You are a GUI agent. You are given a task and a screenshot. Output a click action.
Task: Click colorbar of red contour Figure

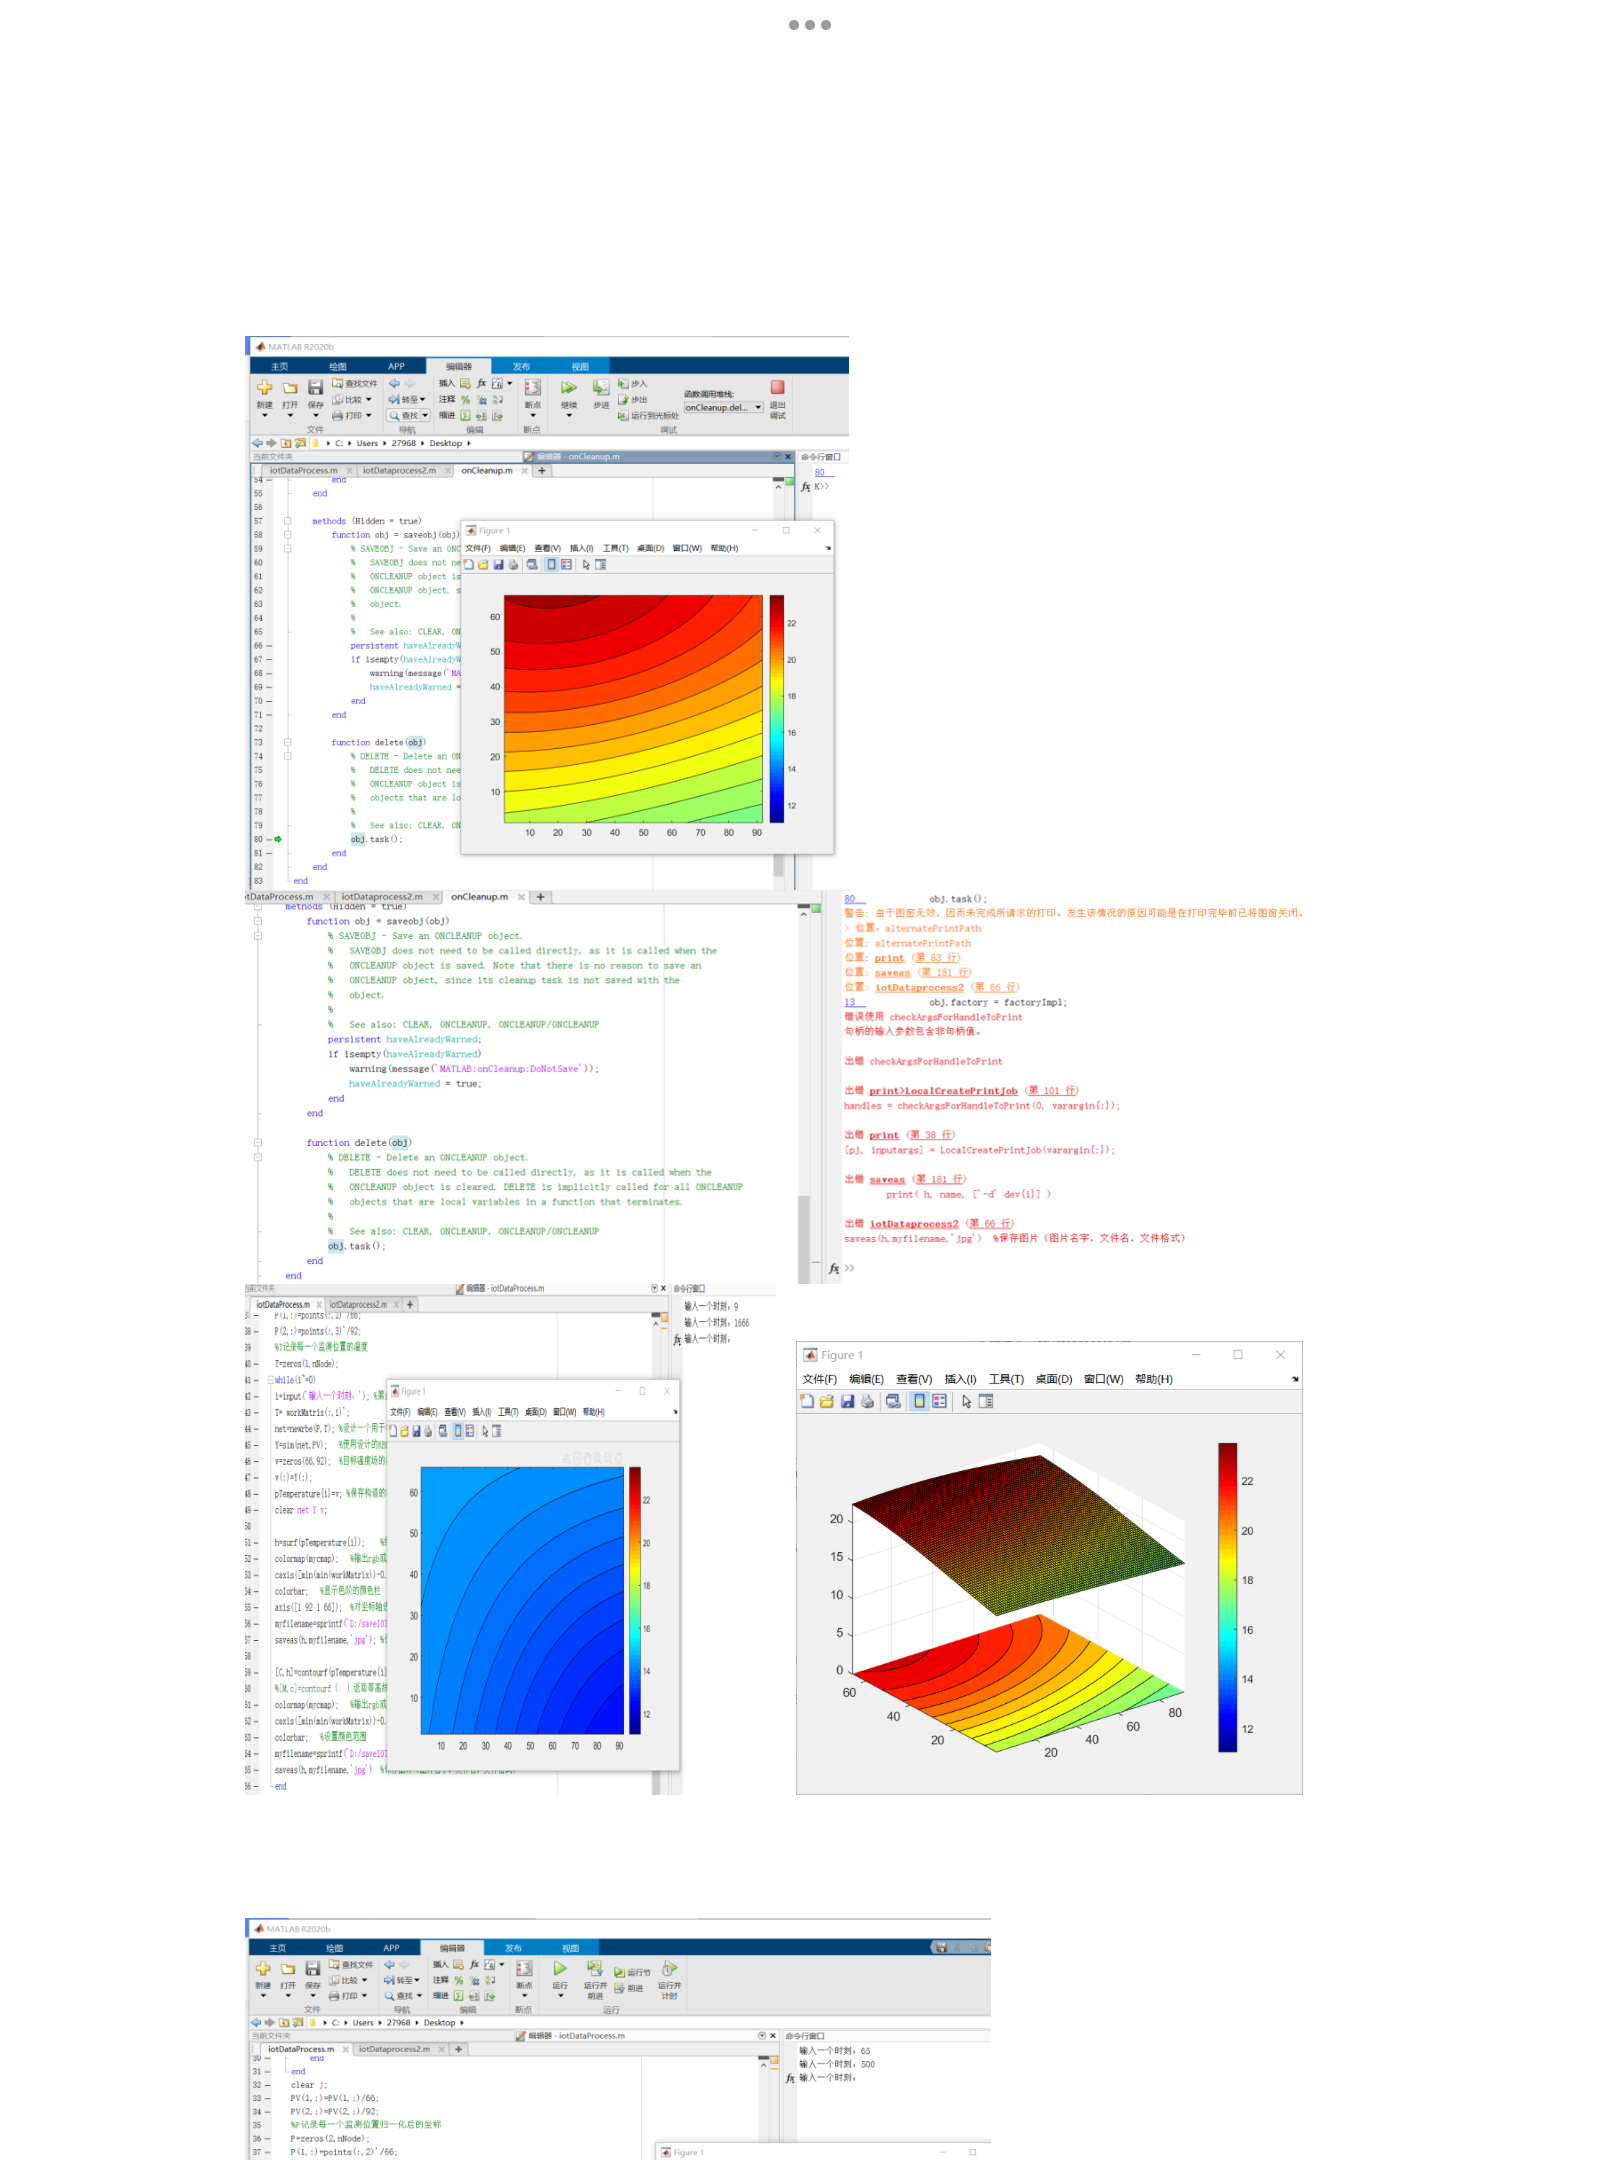click(x=777, y=709)
